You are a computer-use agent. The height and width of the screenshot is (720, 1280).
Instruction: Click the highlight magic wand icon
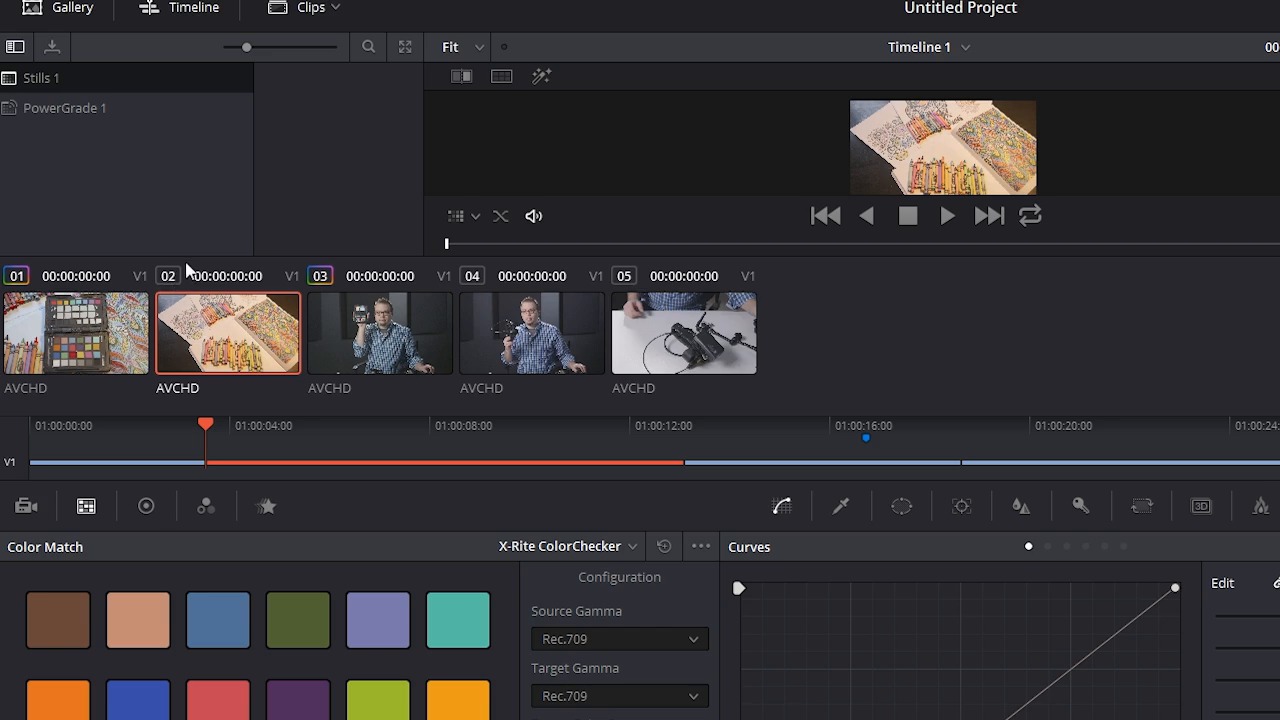coord(541,76)
